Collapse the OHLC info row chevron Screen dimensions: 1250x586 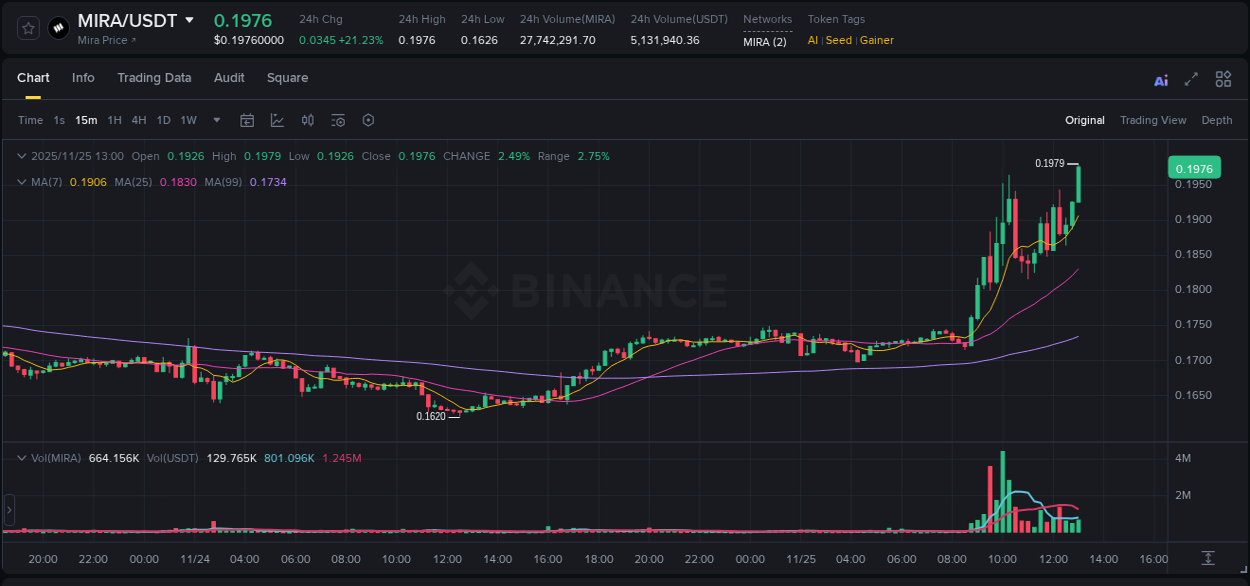tap(20, 156)
